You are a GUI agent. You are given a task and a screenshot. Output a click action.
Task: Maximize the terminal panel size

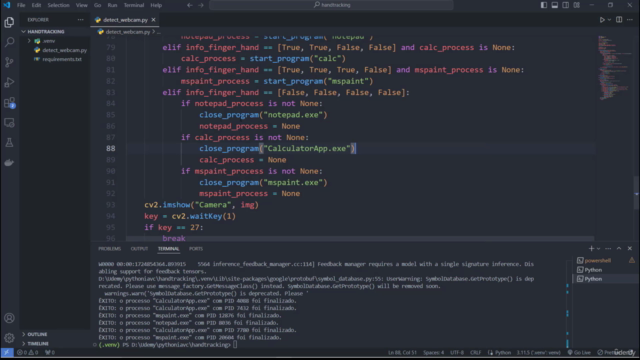click(619, 248)
